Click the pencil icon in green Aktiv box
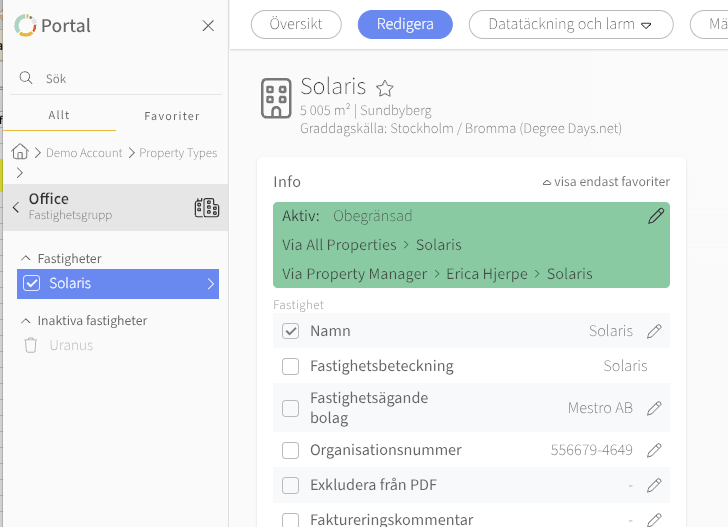Viewport: 728px width, 527px height. click(656, 216)
